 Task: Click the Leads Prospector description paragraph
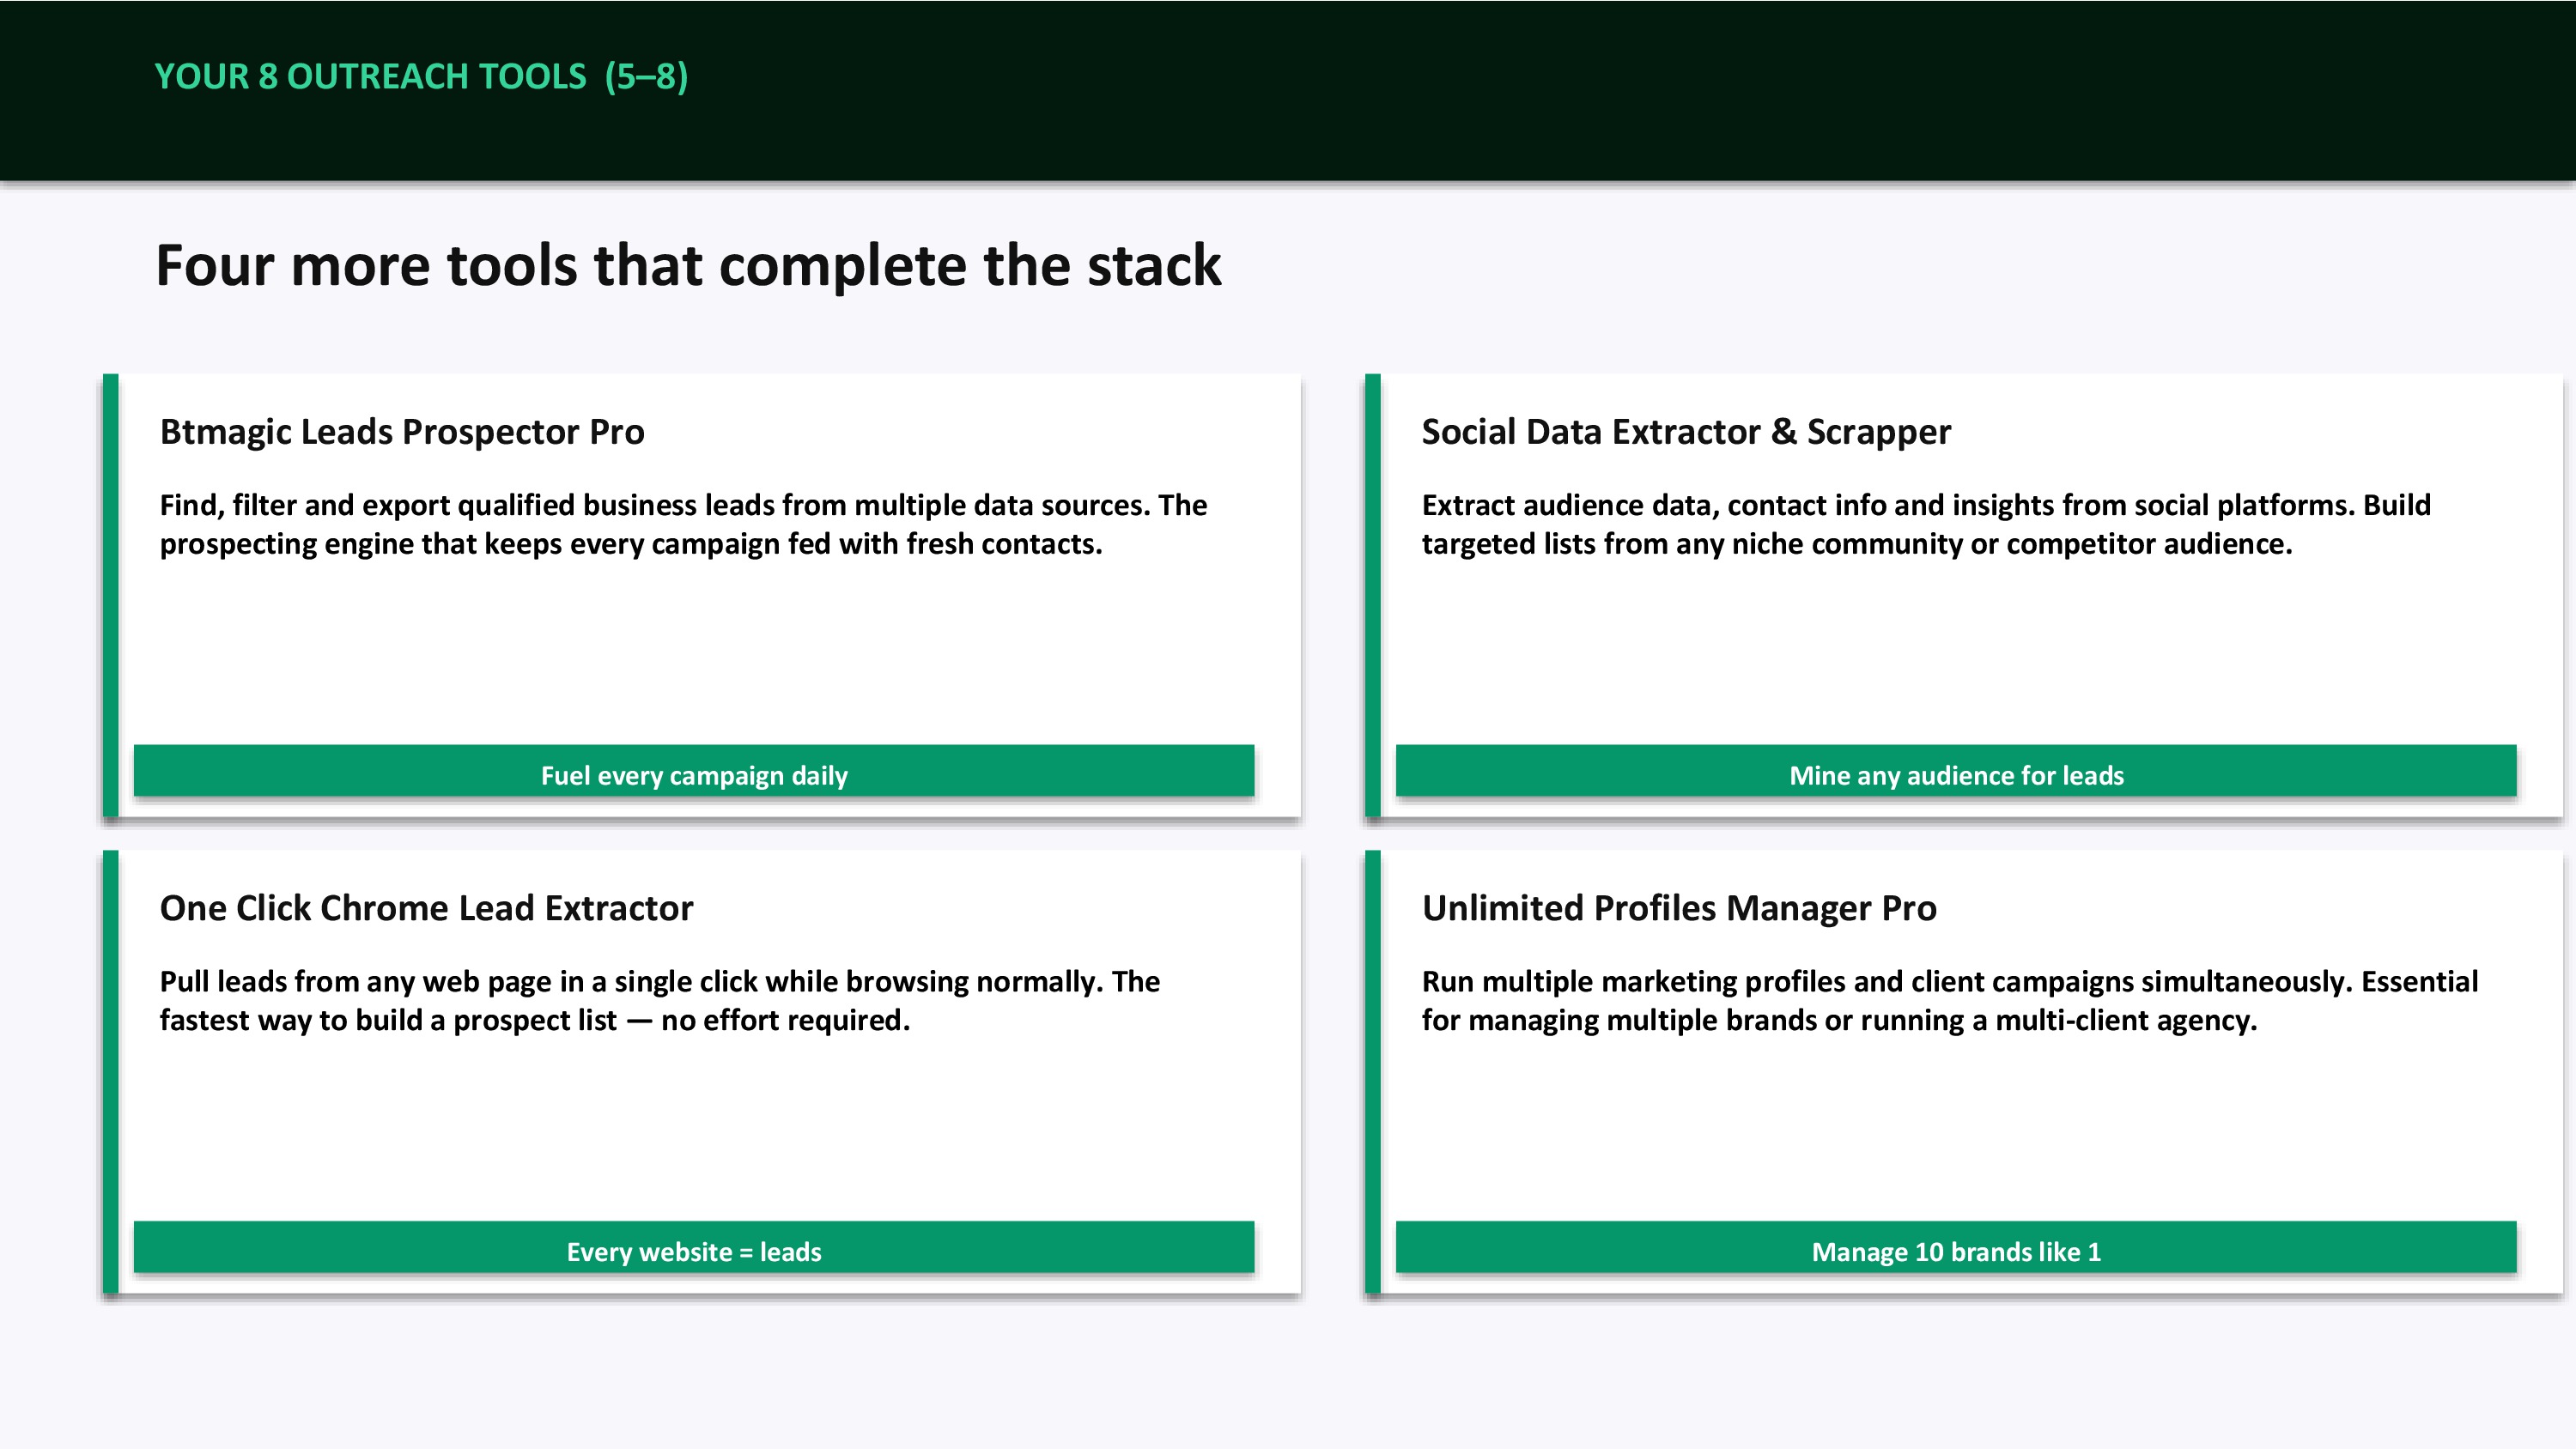[x=683, y=524]
